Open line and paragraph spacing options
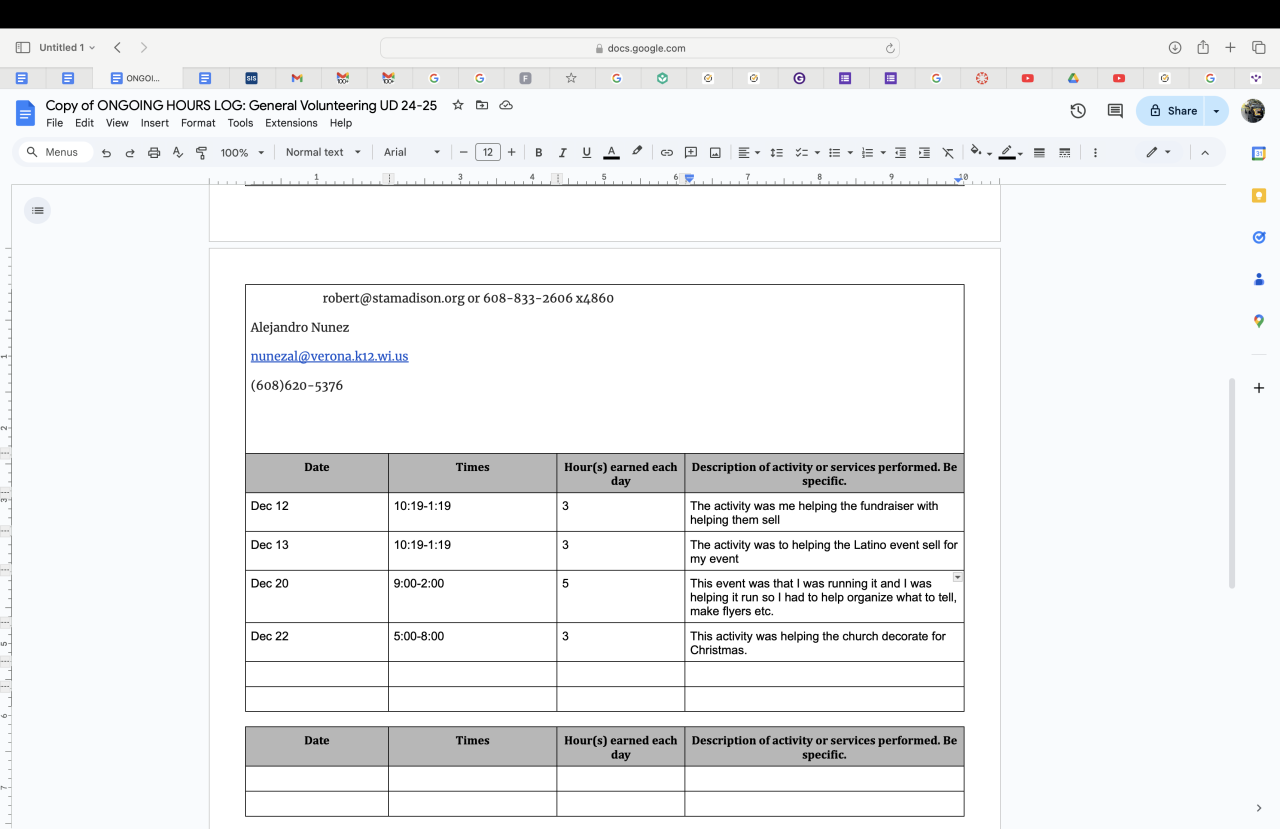The image size is (1280, 829). tap(776, 153)
